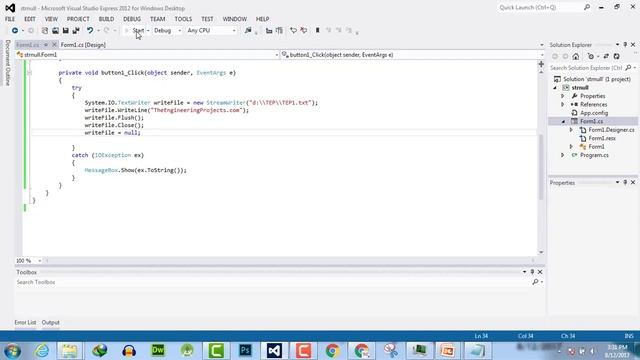Open the Output tab
Screen dimensions: 640x360
pyautogui.click(x=51, y=322)
